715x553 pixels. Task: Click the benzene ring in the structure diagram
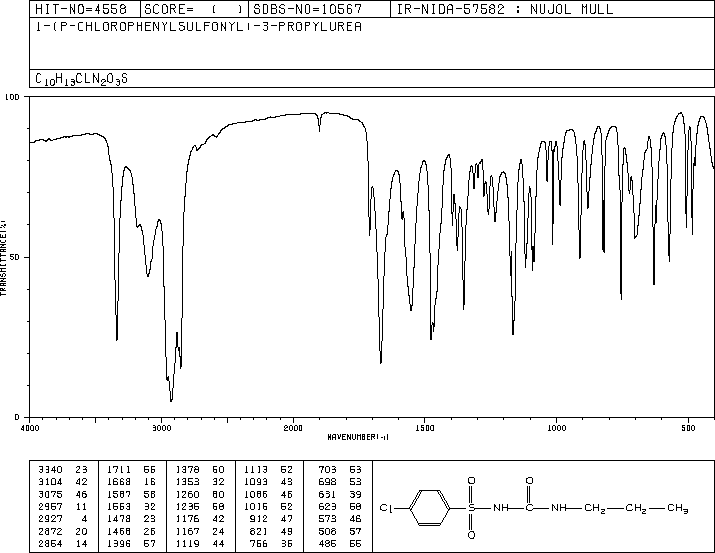click(430, 508)
